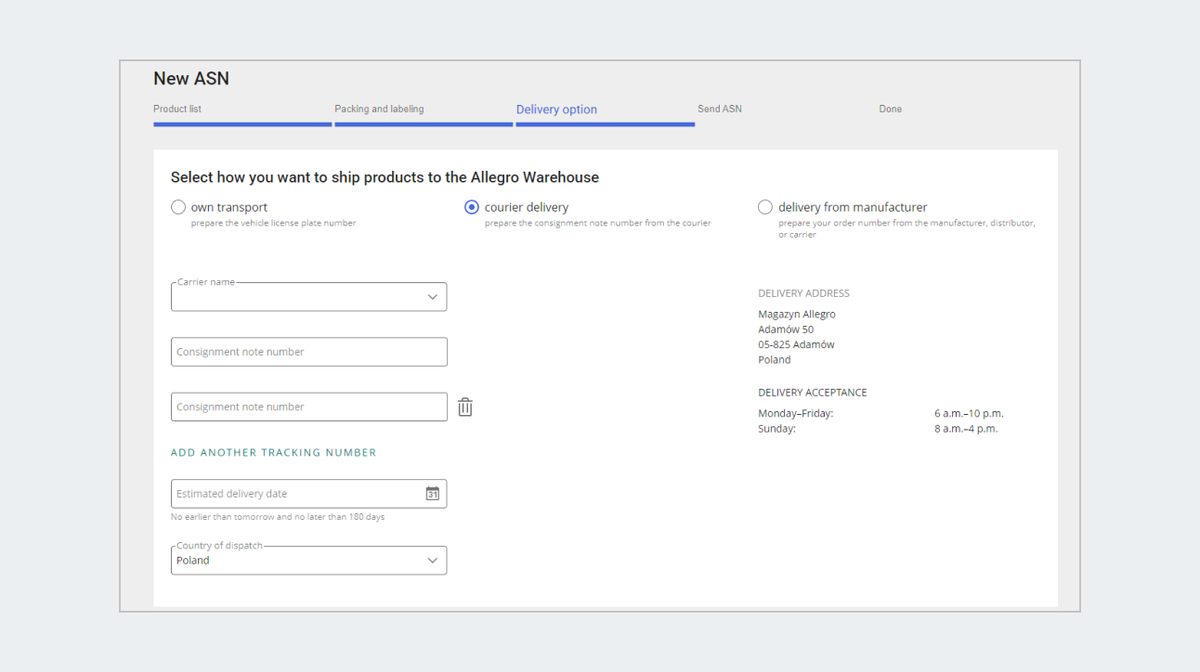The image size is (1200, 672).
Task: Expand the Country of dispatch dropdown
Action: [309, 560]
